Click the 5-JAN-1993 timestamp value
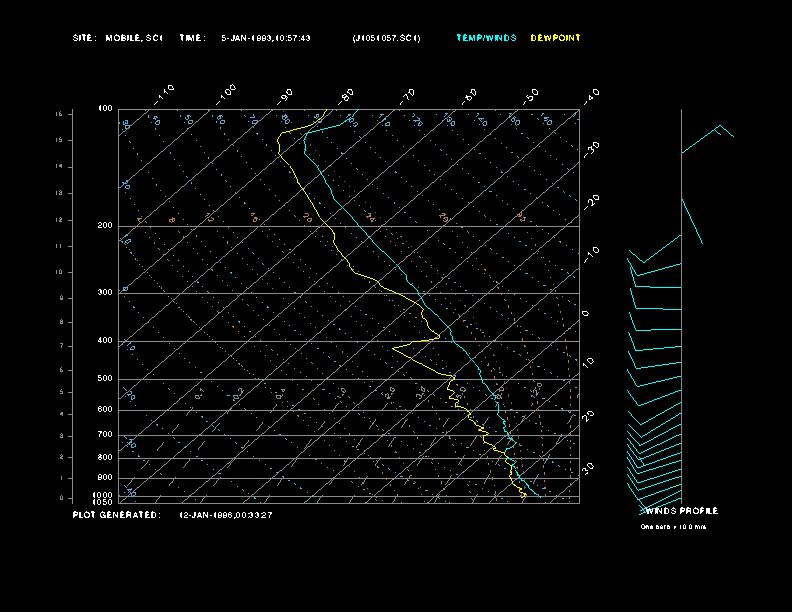The image size is (792, 612). 265,38
